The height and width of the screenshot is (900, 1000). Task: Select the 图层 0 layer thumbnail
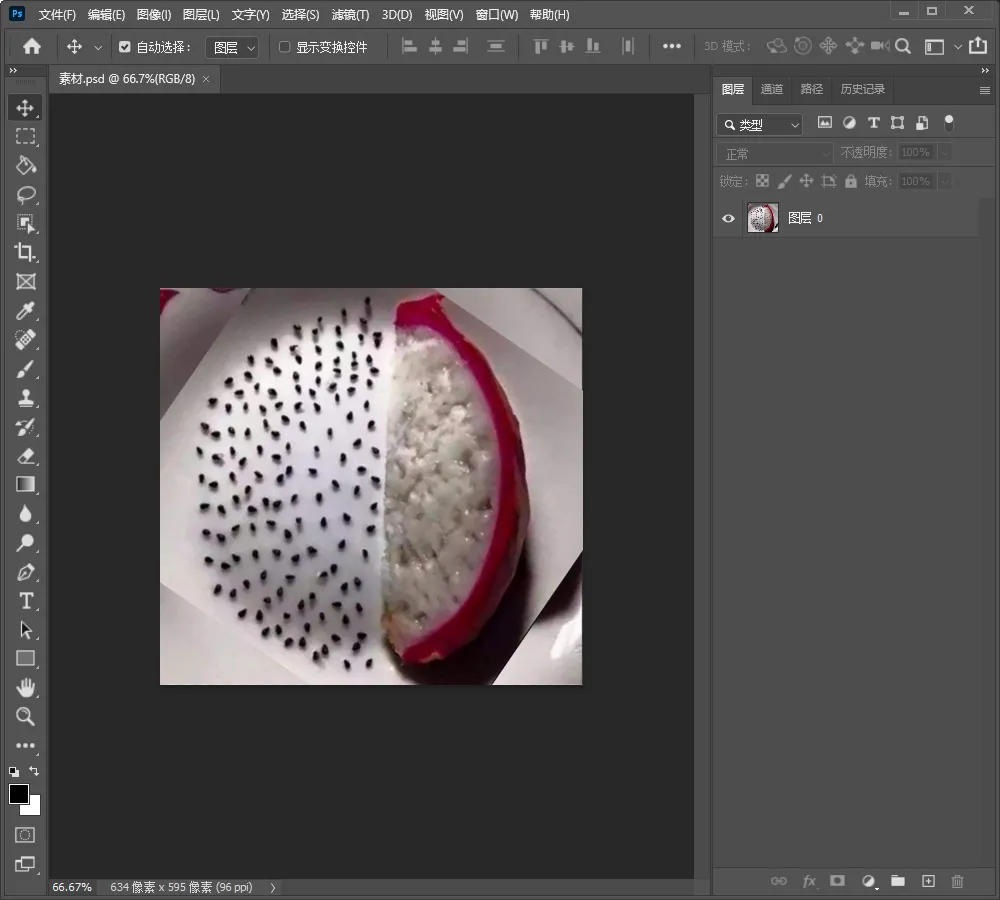pyautogui.click(x=763, y=218)
